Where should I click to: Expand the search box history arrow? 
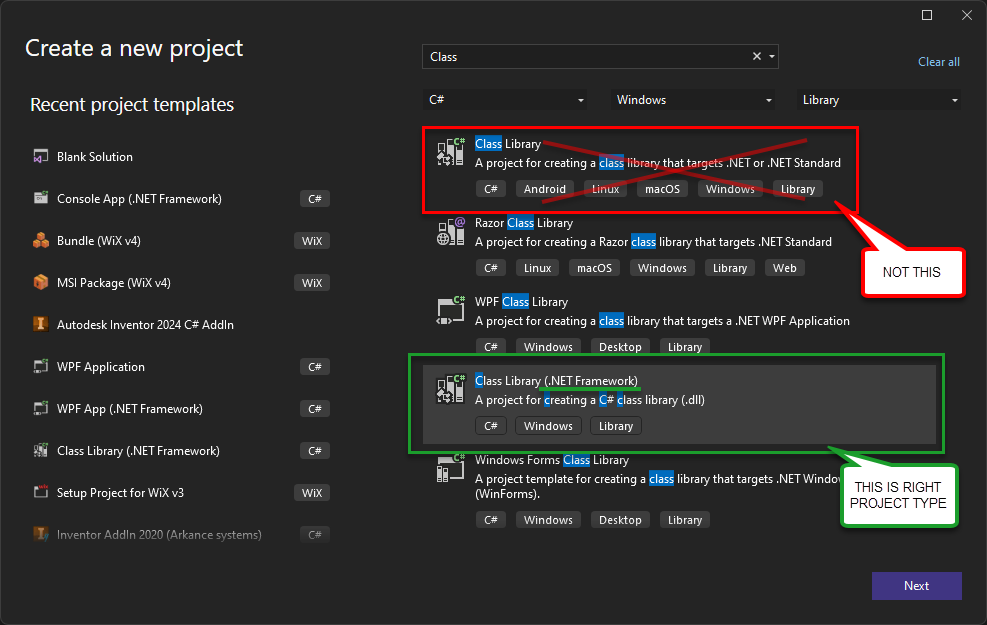(771, 57)
